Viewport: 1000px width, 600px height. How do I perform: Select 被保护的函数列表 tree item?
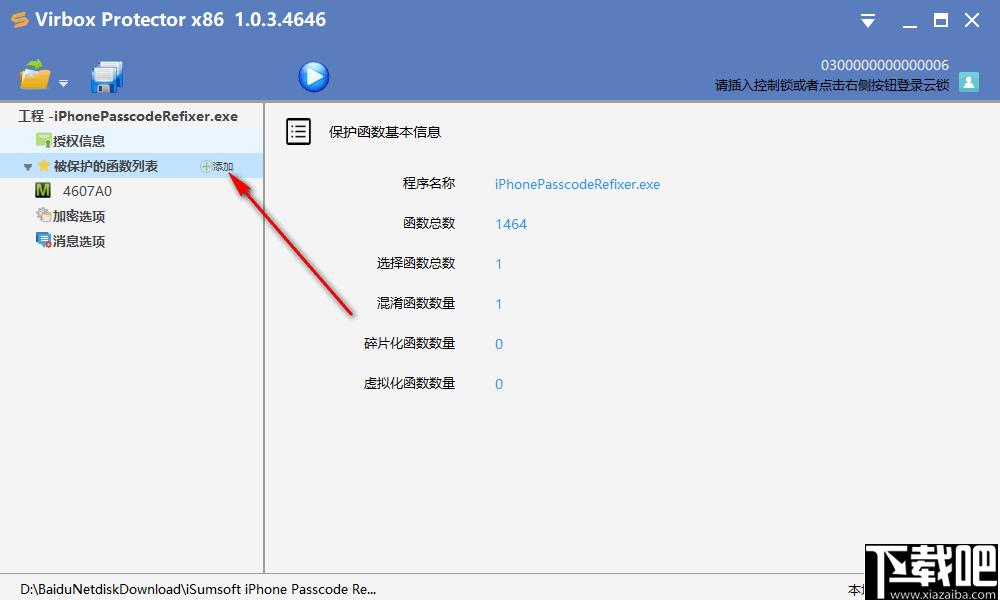[106, 166]
